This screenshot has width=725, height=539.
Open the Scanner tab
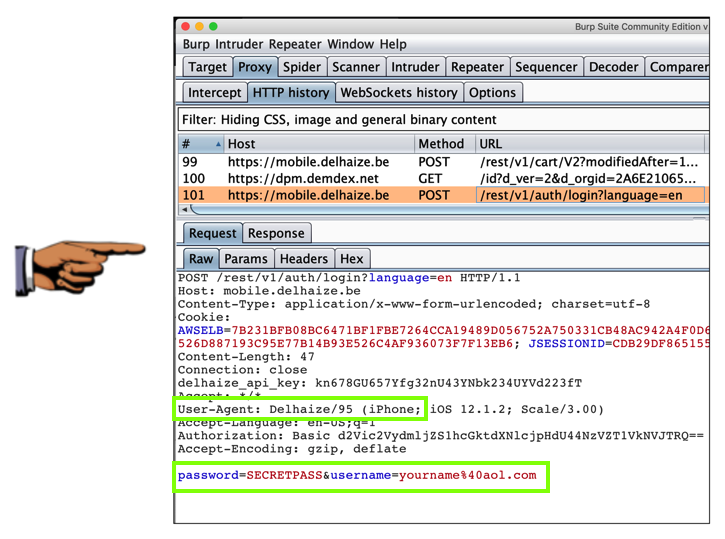356,67
